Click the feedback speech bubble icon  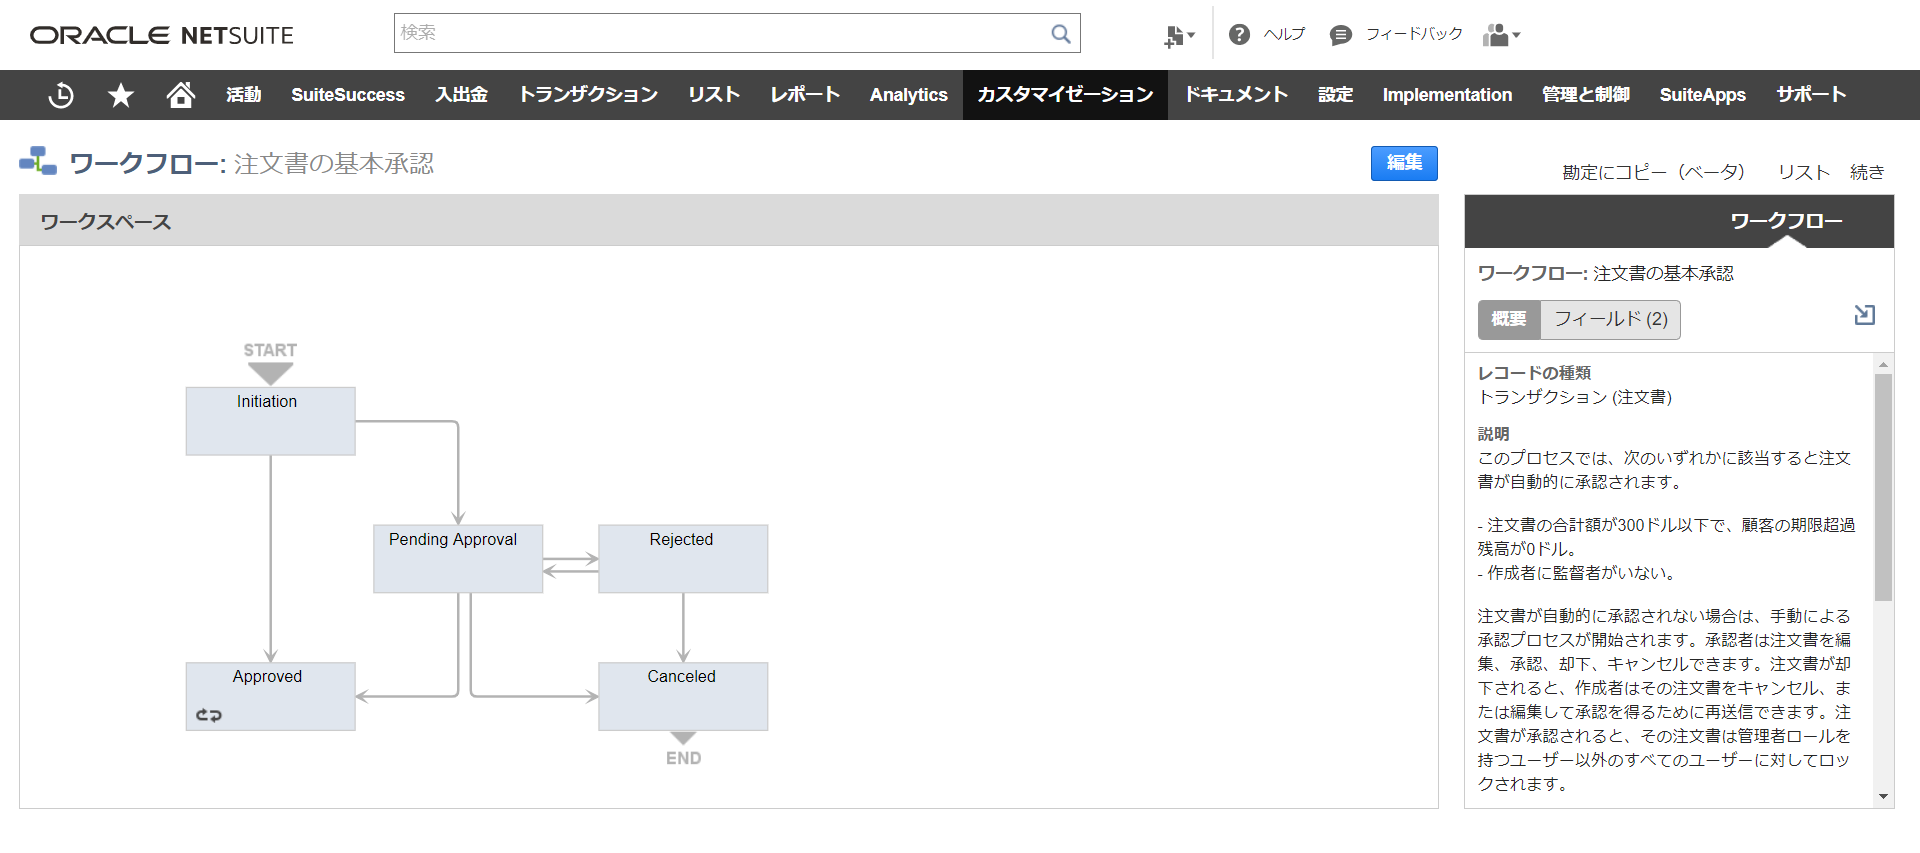[1340, 35]
